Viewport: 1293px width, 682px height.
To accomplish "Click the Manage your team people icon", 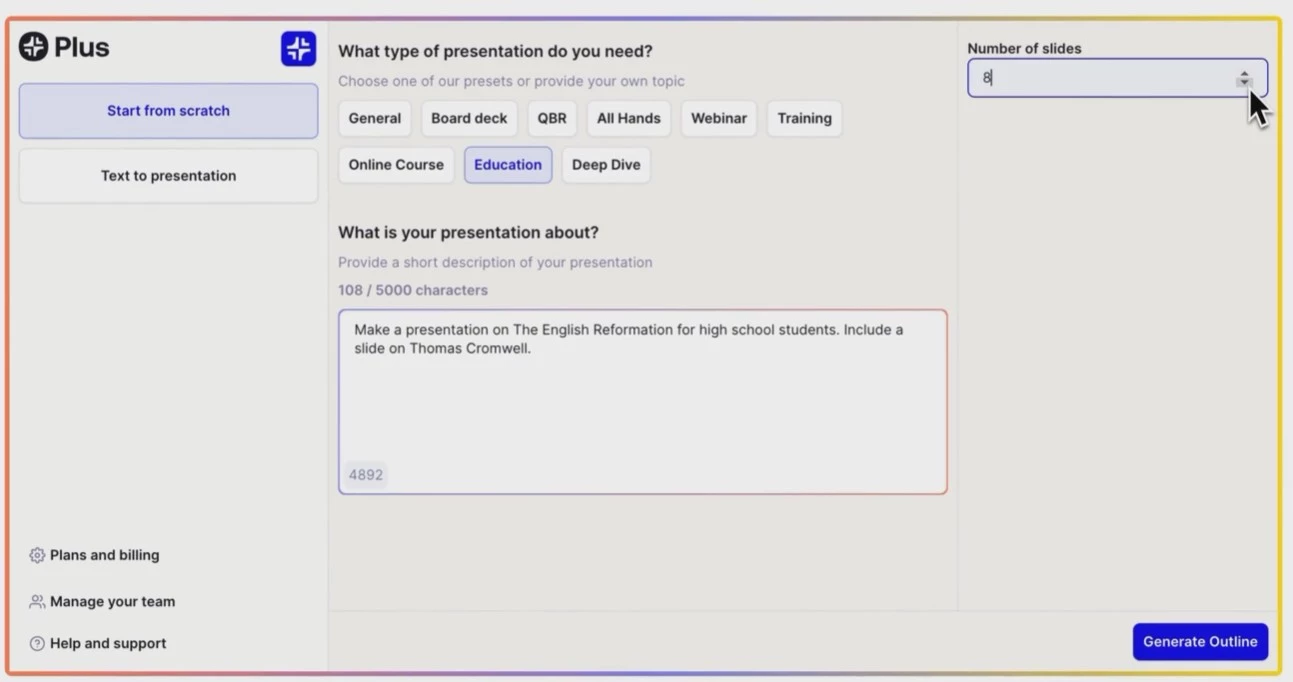I will click(37, 601).
